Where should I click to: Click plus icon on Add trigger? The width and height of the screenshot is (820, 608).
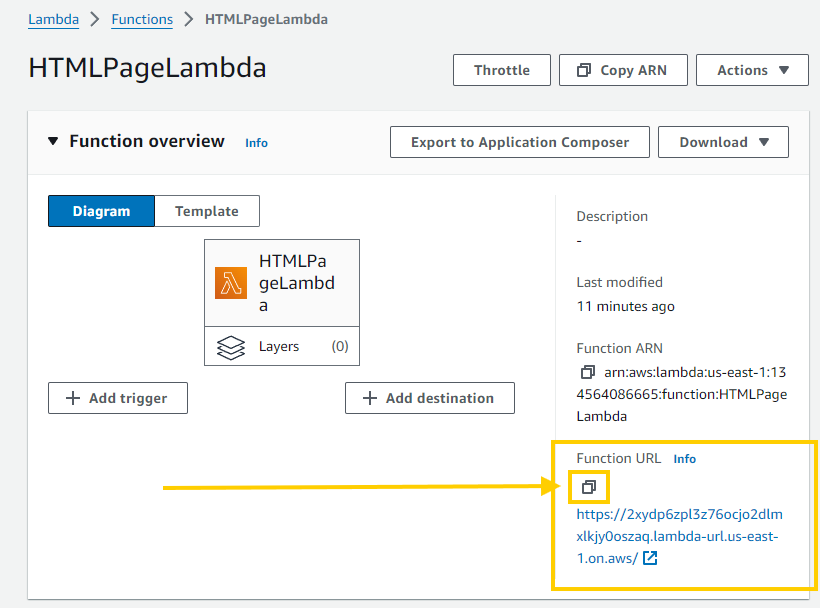(73, 398)
